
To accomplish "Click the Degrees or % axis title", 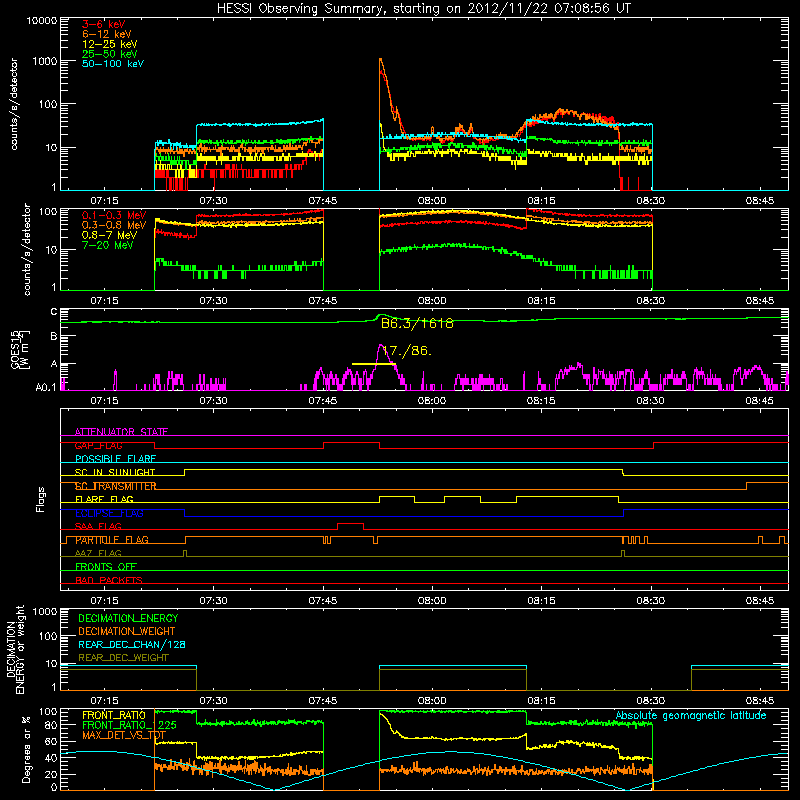I will [x=26, y=749].
